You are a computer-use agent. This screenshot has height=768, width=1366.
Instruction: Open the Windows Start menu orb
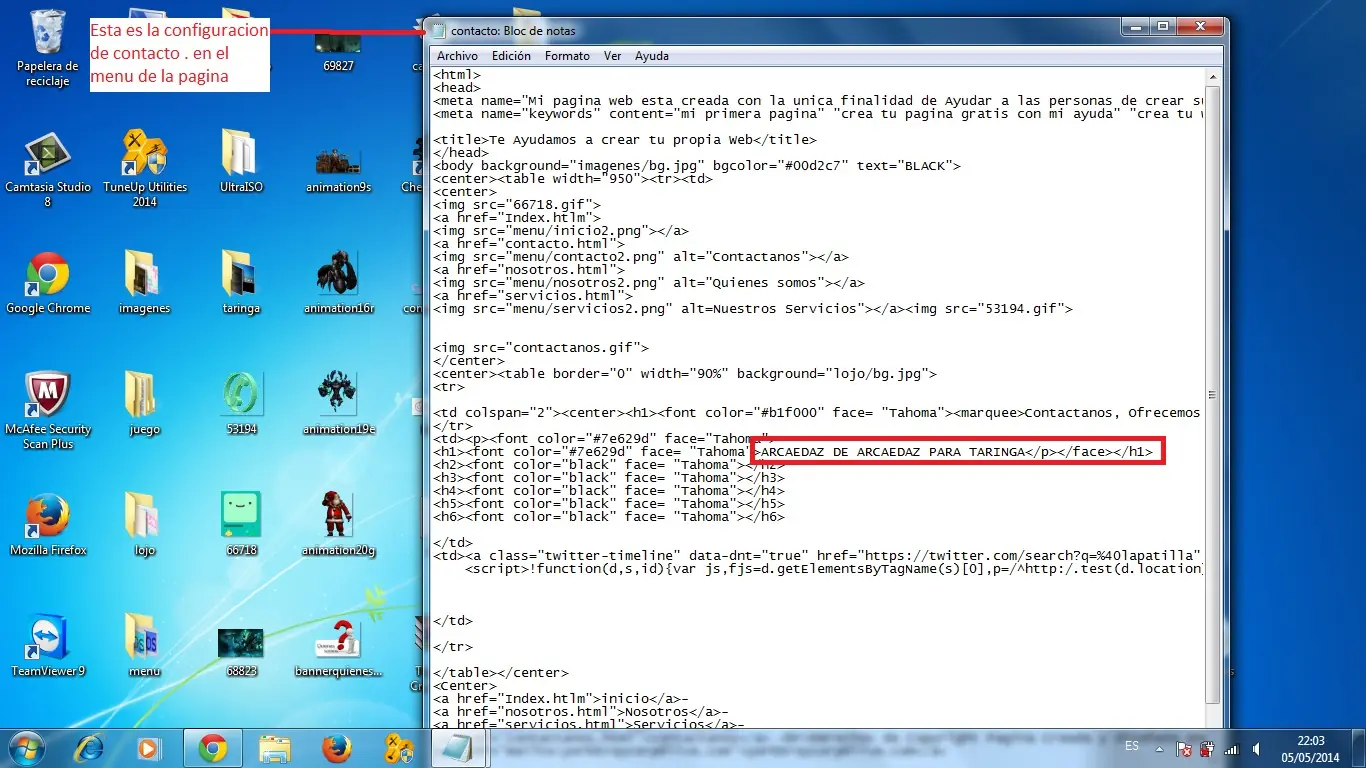click(x=27, y=747)
